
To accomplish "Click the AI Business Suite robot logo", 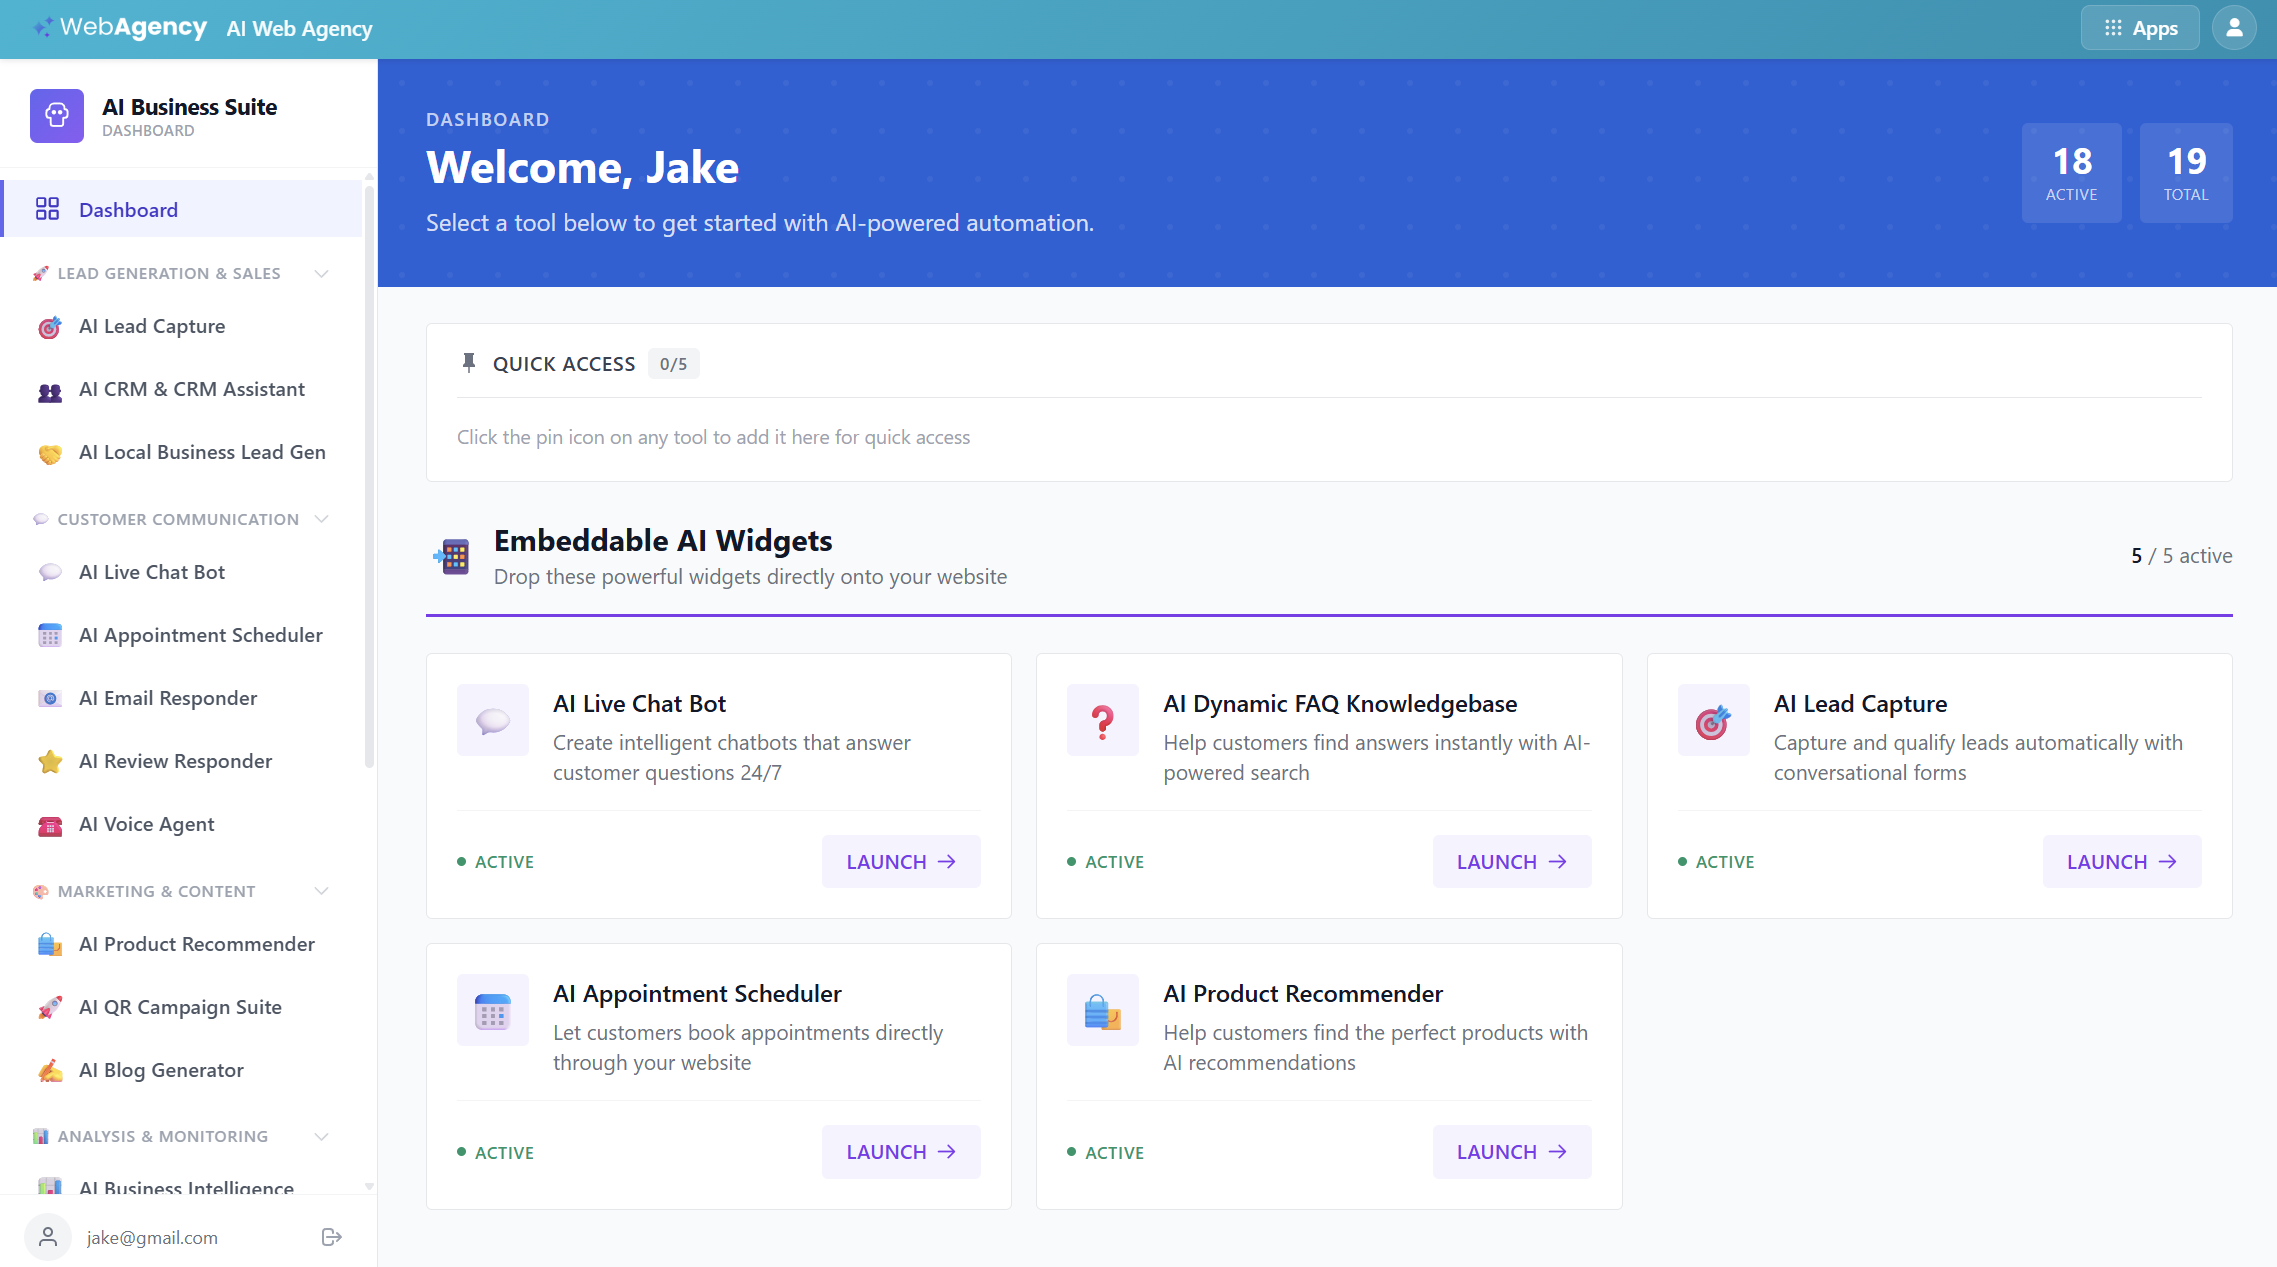I will click(57, 115).
